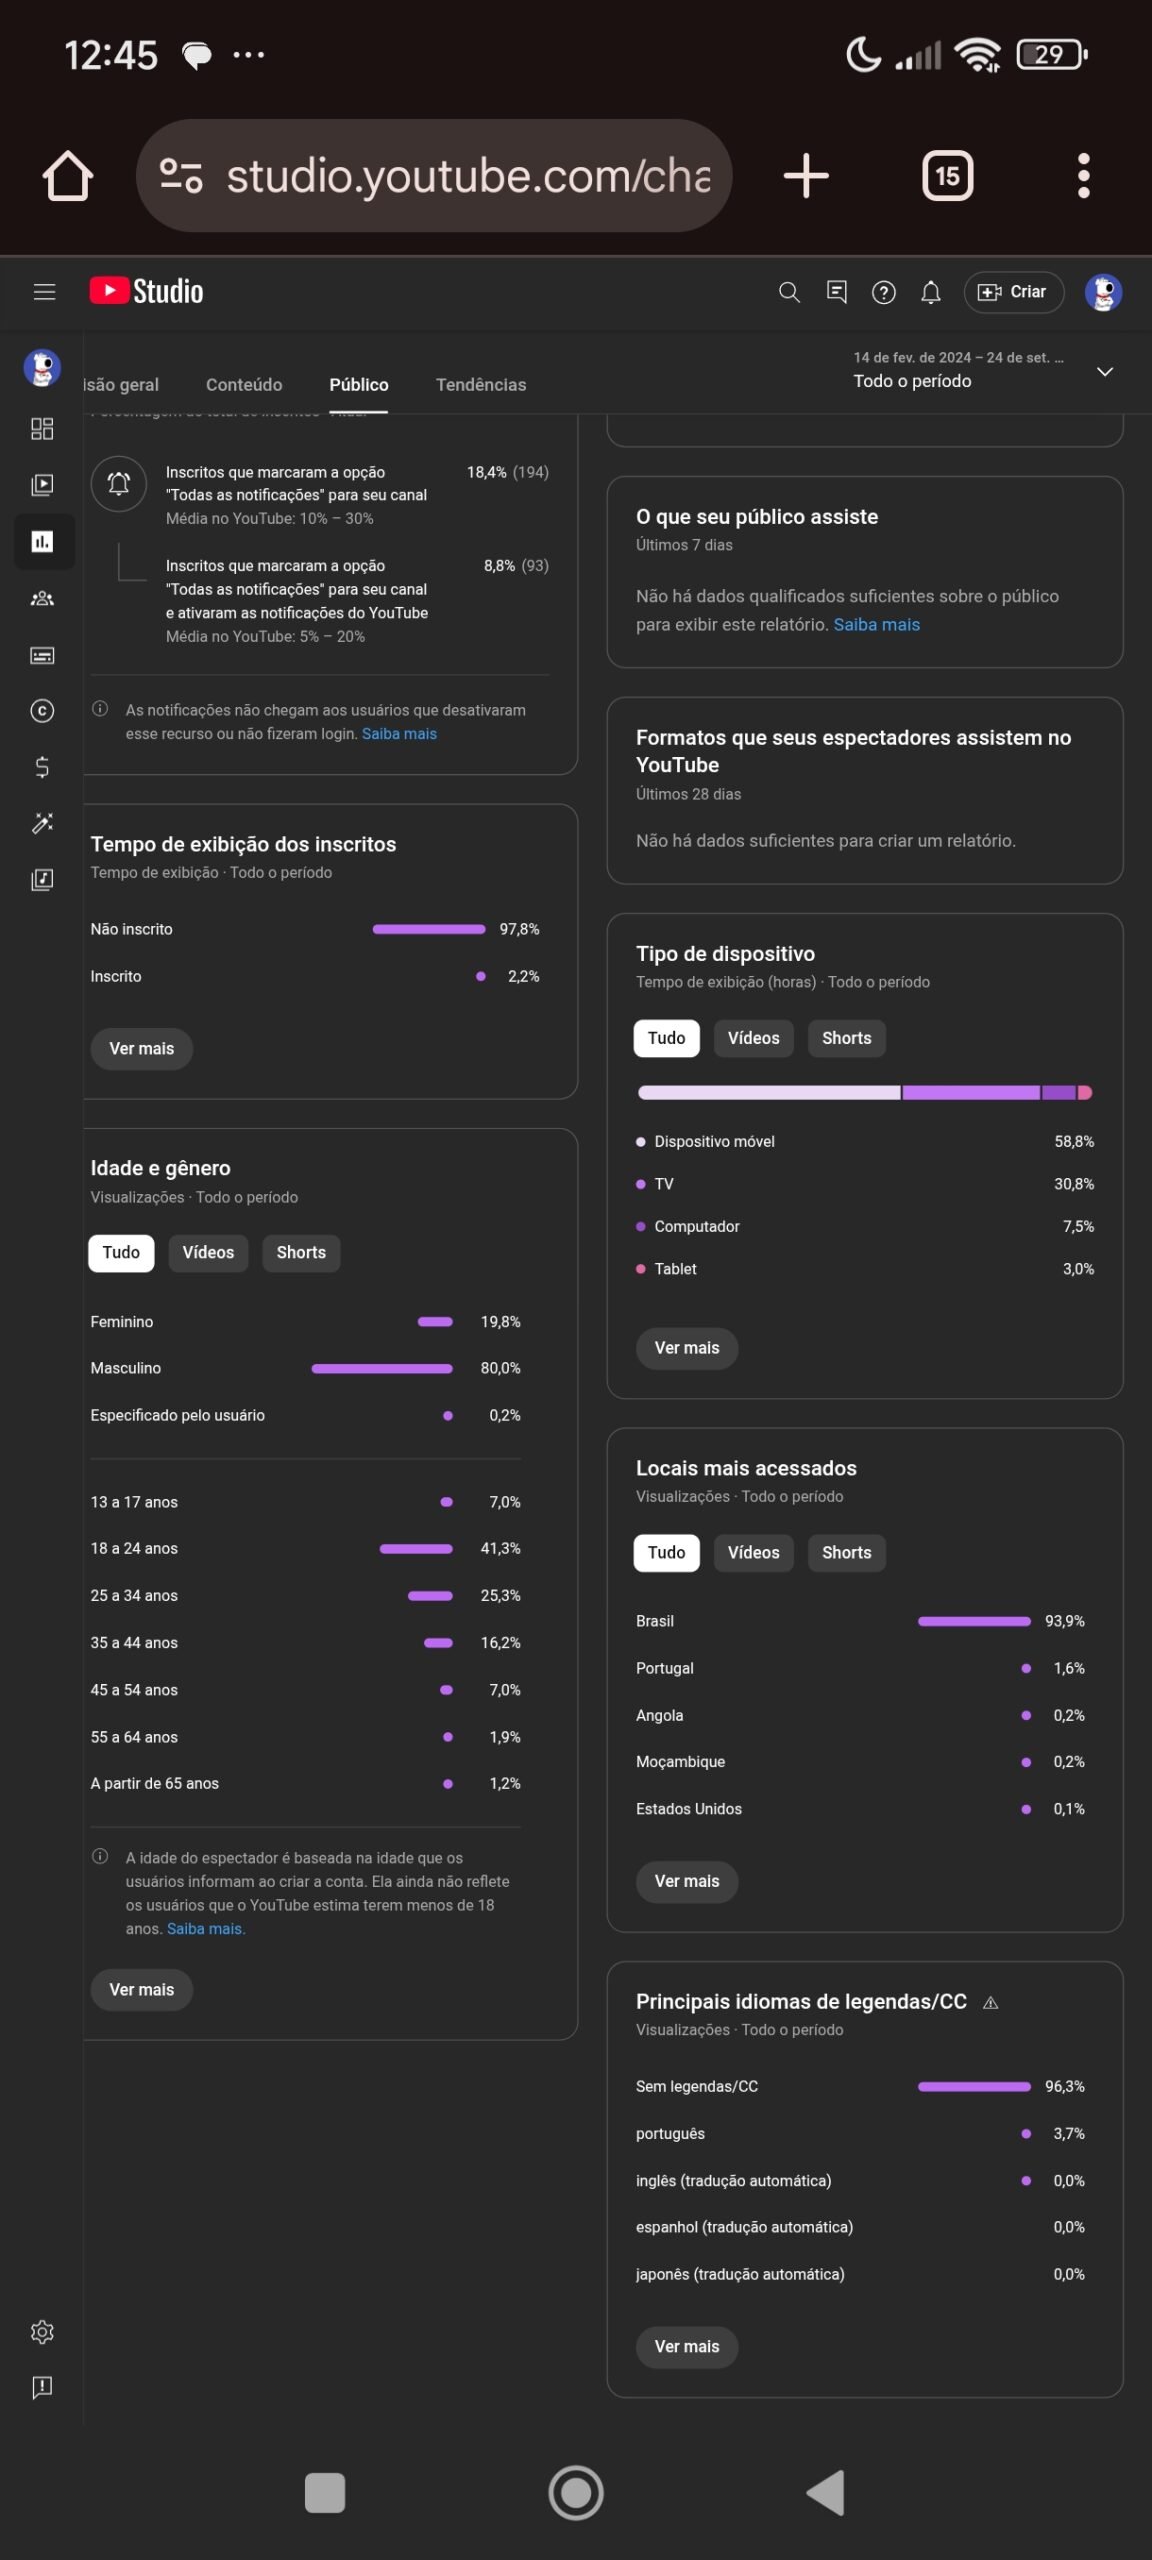
Task: Open browser three-dot overflow menu
Action: pos(1083,176)
